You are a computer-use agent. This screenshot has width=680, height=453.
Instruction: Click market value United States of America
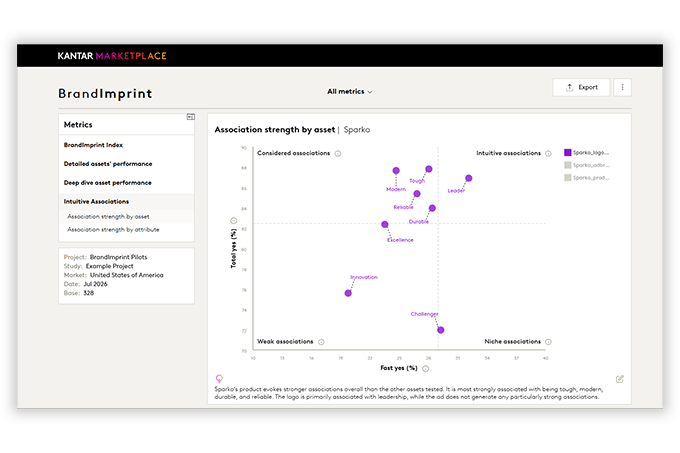point(127,275)
